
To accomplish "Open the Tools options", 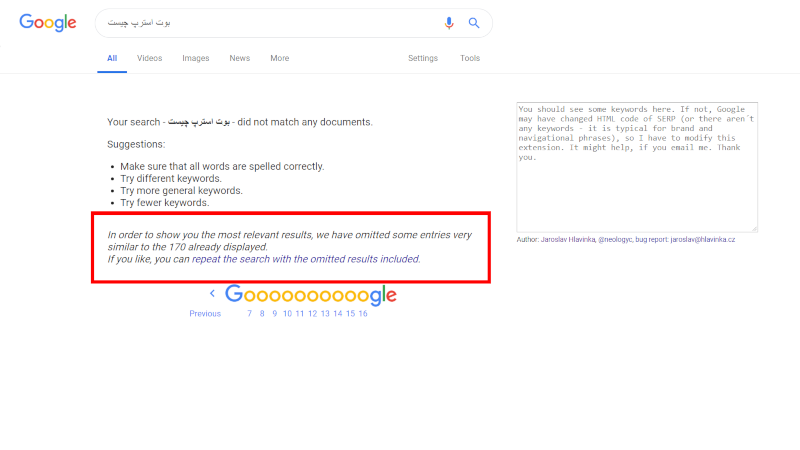I will pos(470,58).
